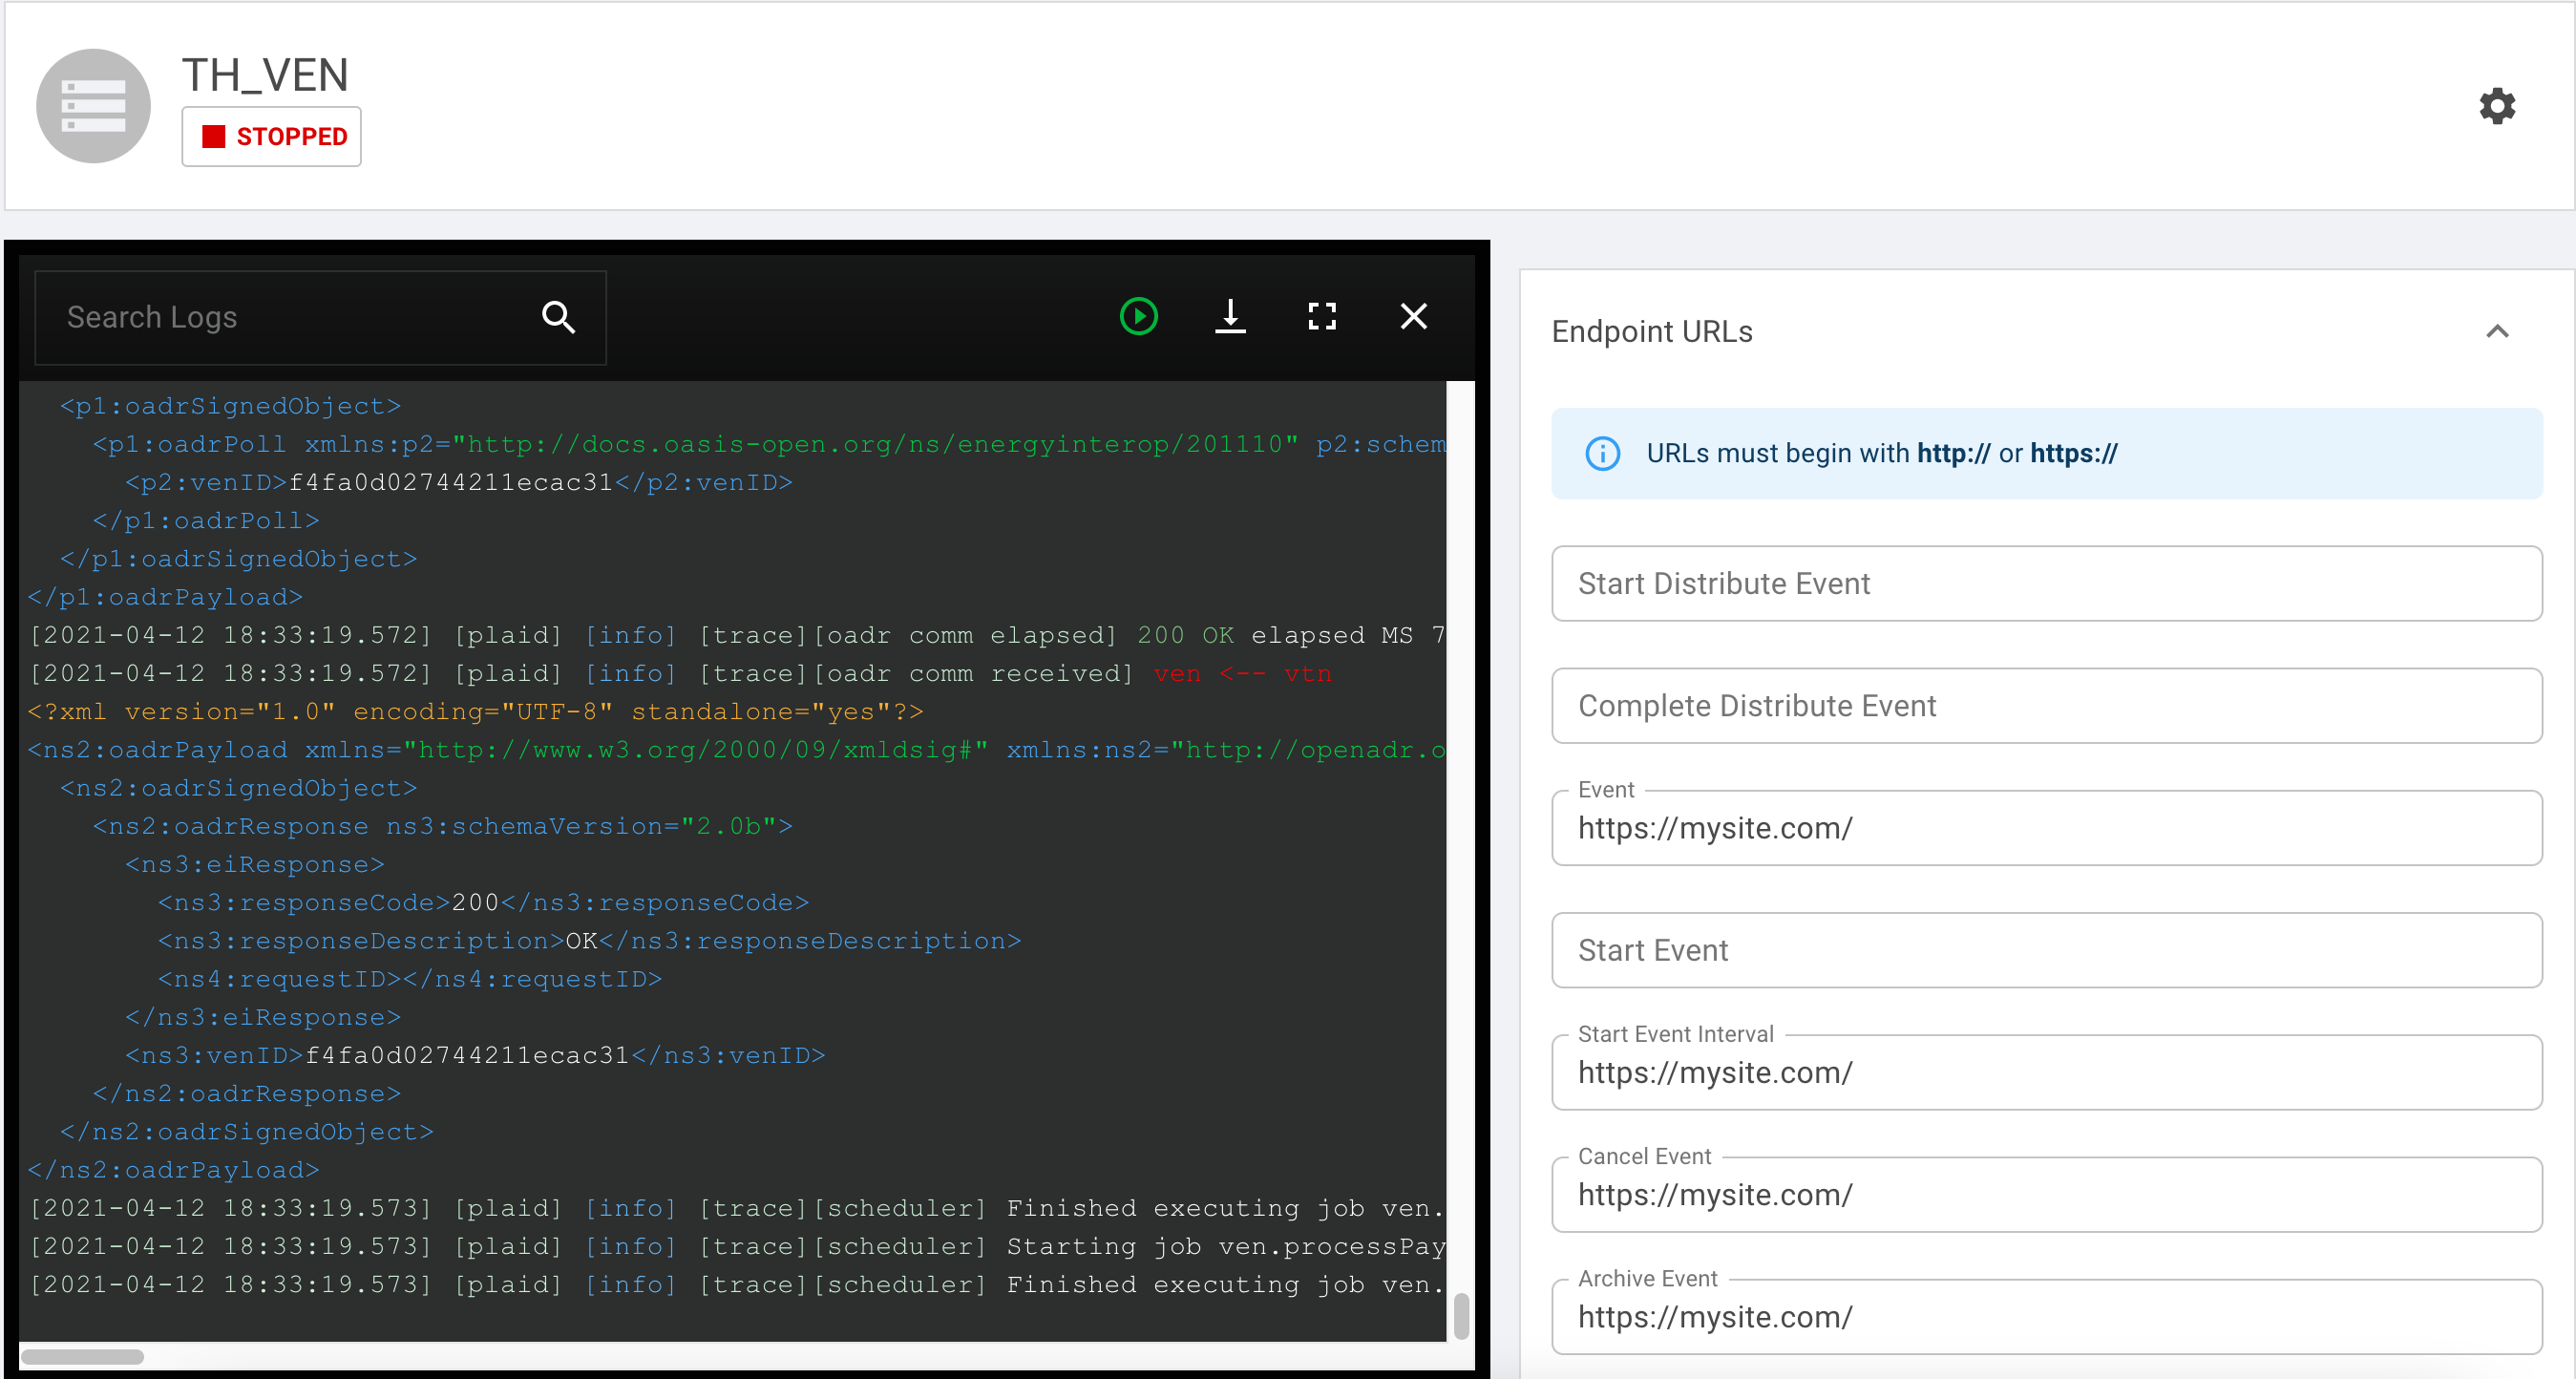2576x1379 pixels.
Task: Click the Cancel Event URL field
Action: (2046, 1195)
